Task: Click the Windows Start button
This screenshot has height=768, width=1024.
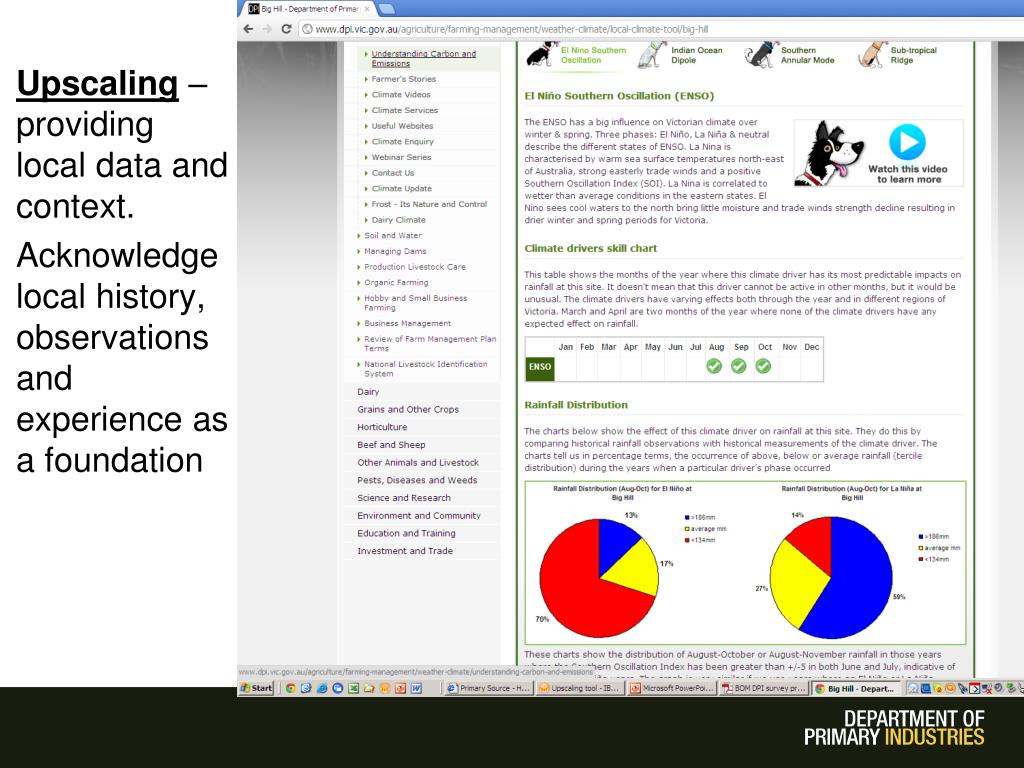Action: (256, 688)
